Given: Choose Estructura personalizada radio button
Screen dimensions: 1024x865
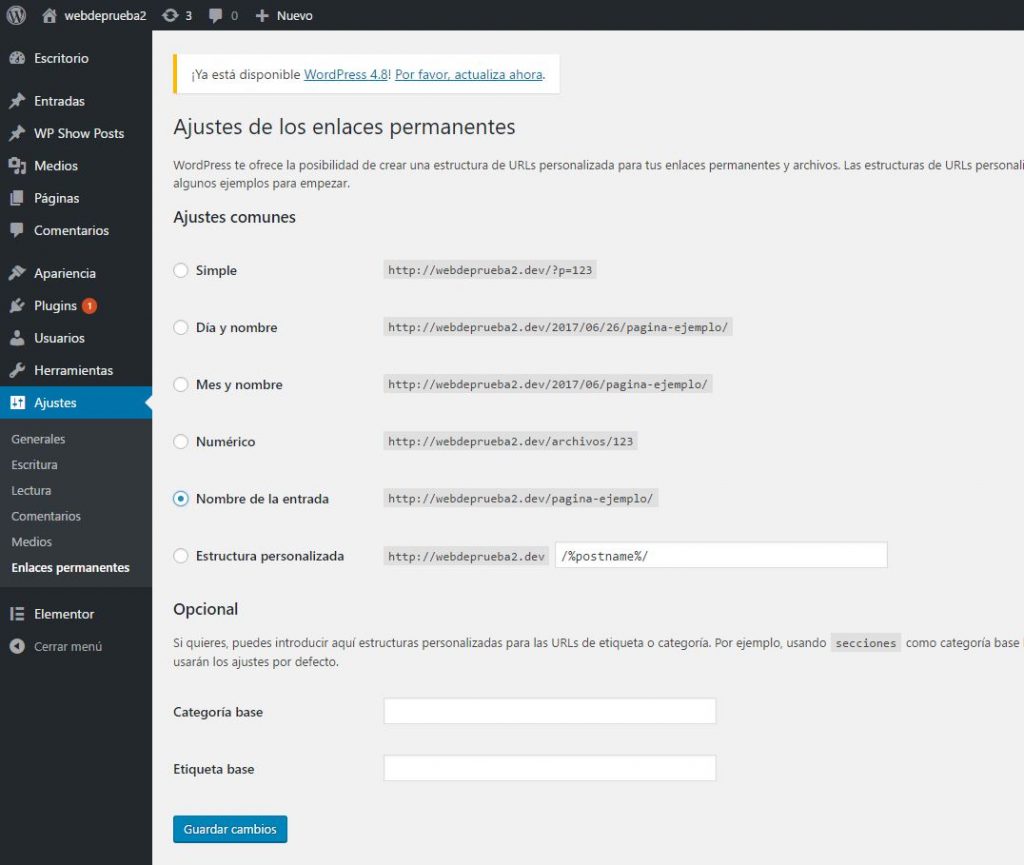Looking at the screenshot, I should coord(181,556).
